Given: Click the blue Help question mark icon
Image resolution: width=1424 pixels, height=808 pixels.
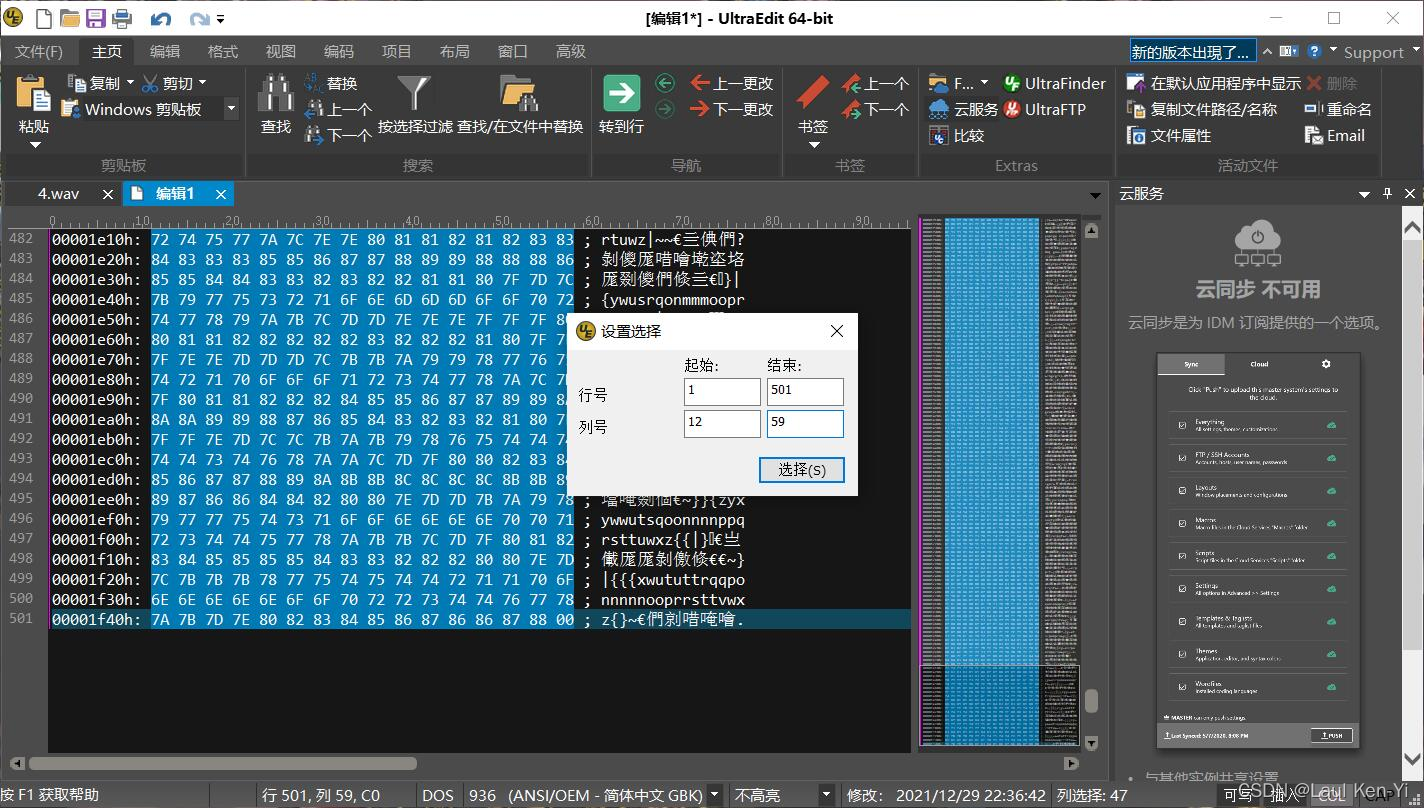Looking at the screenshot, I should click(x=1314, y=51).
